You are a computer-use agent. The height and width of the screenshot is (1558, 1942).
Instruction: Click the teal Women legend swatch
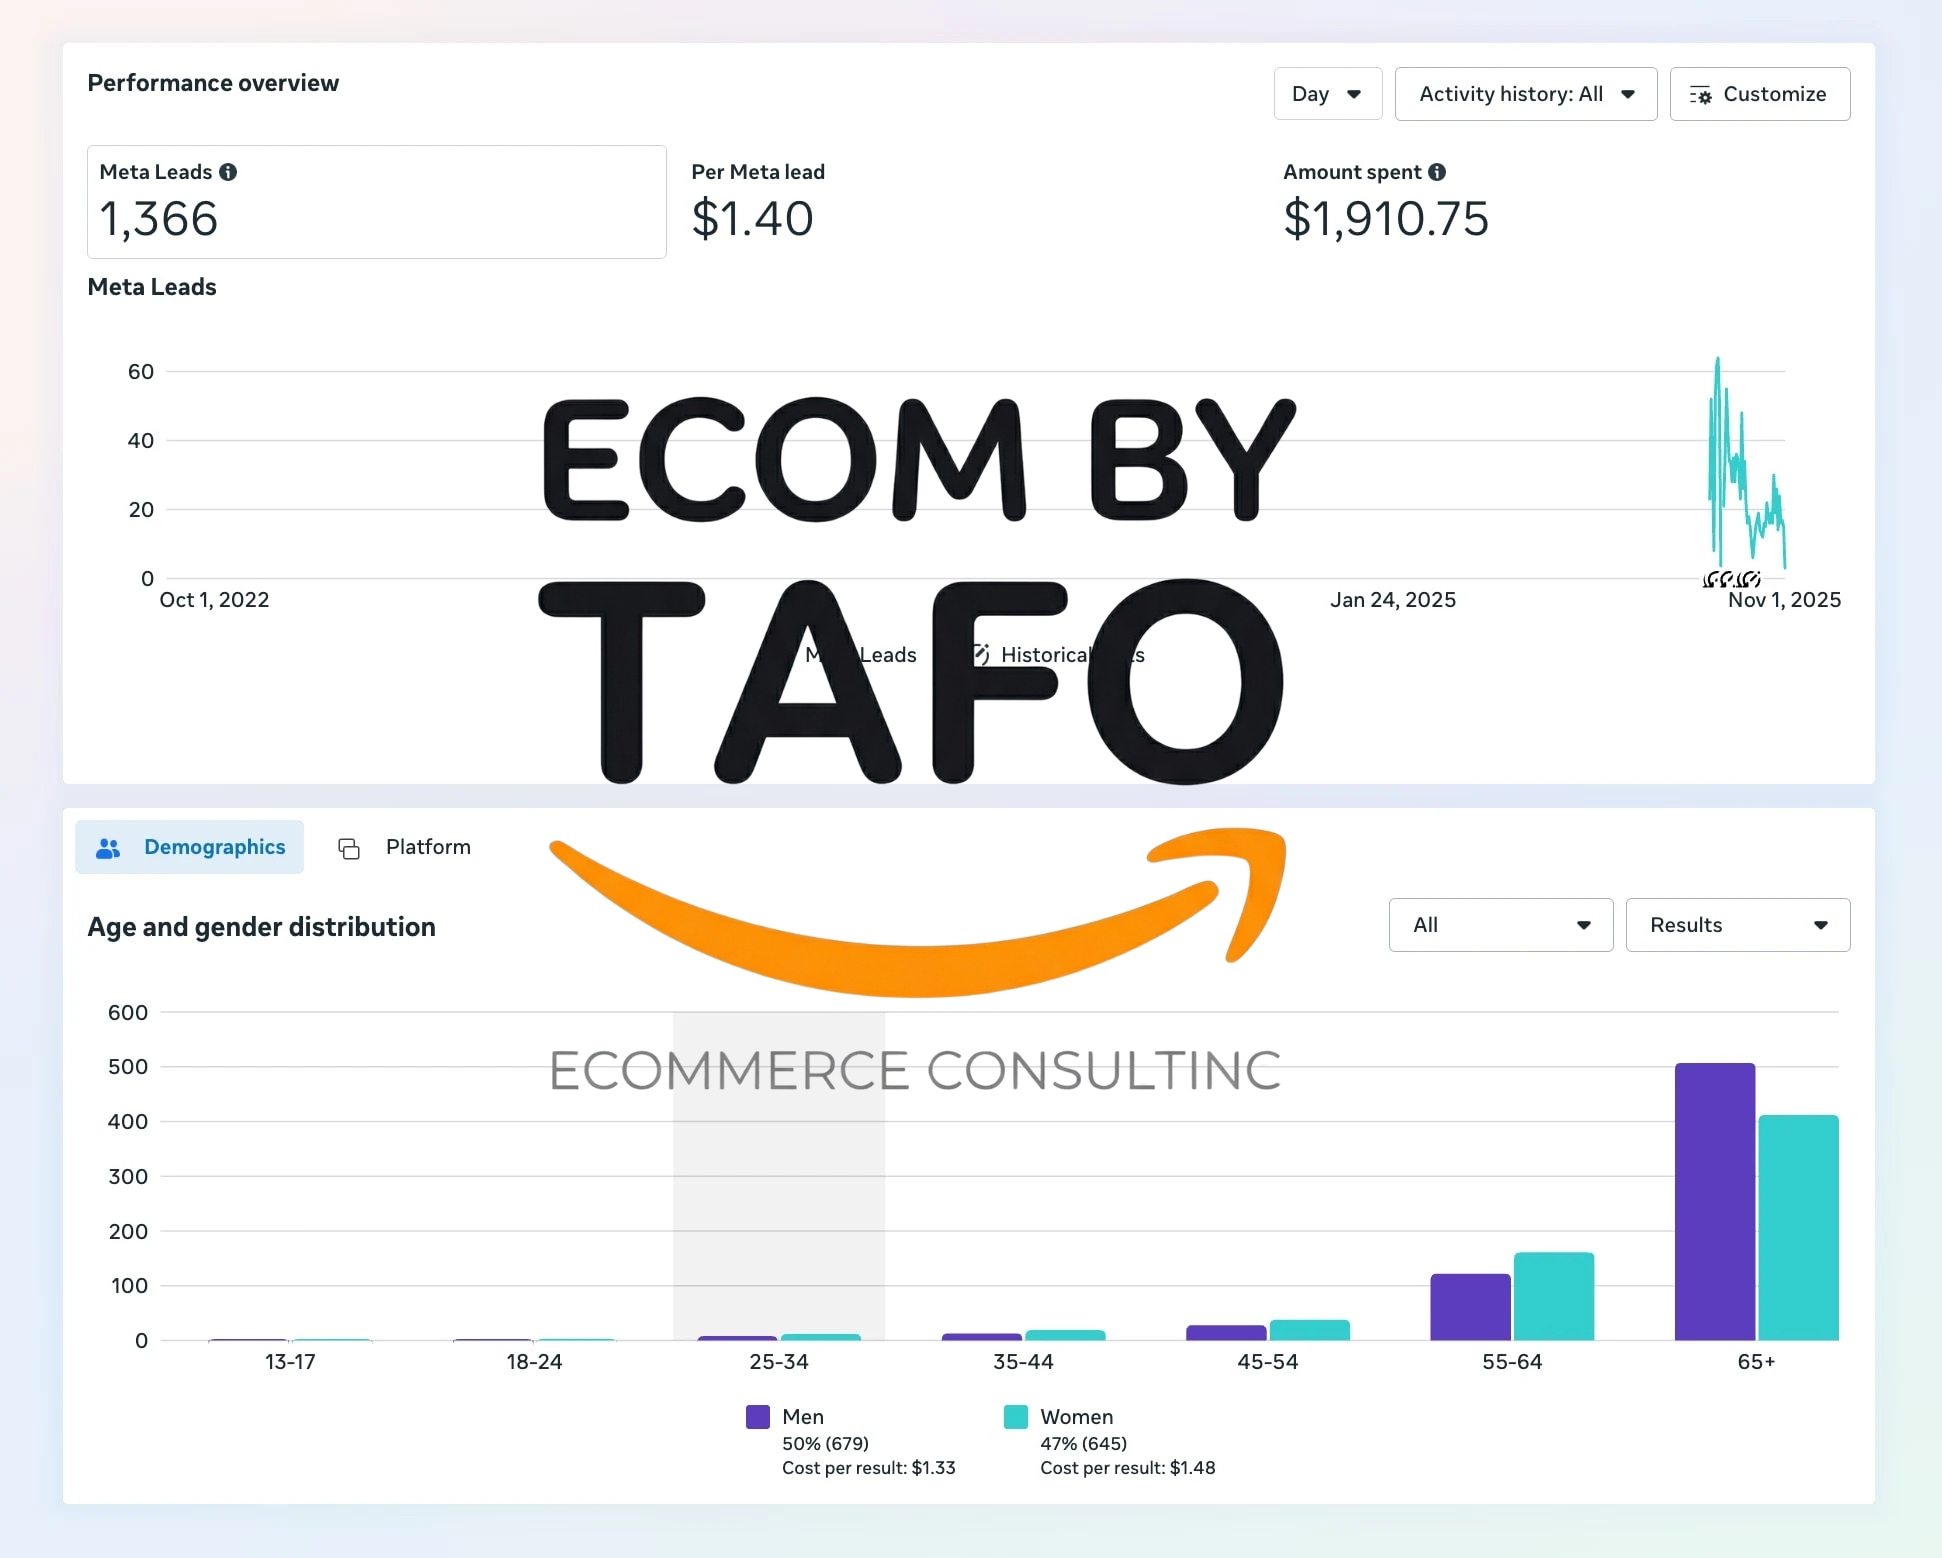point(1015,1417)
